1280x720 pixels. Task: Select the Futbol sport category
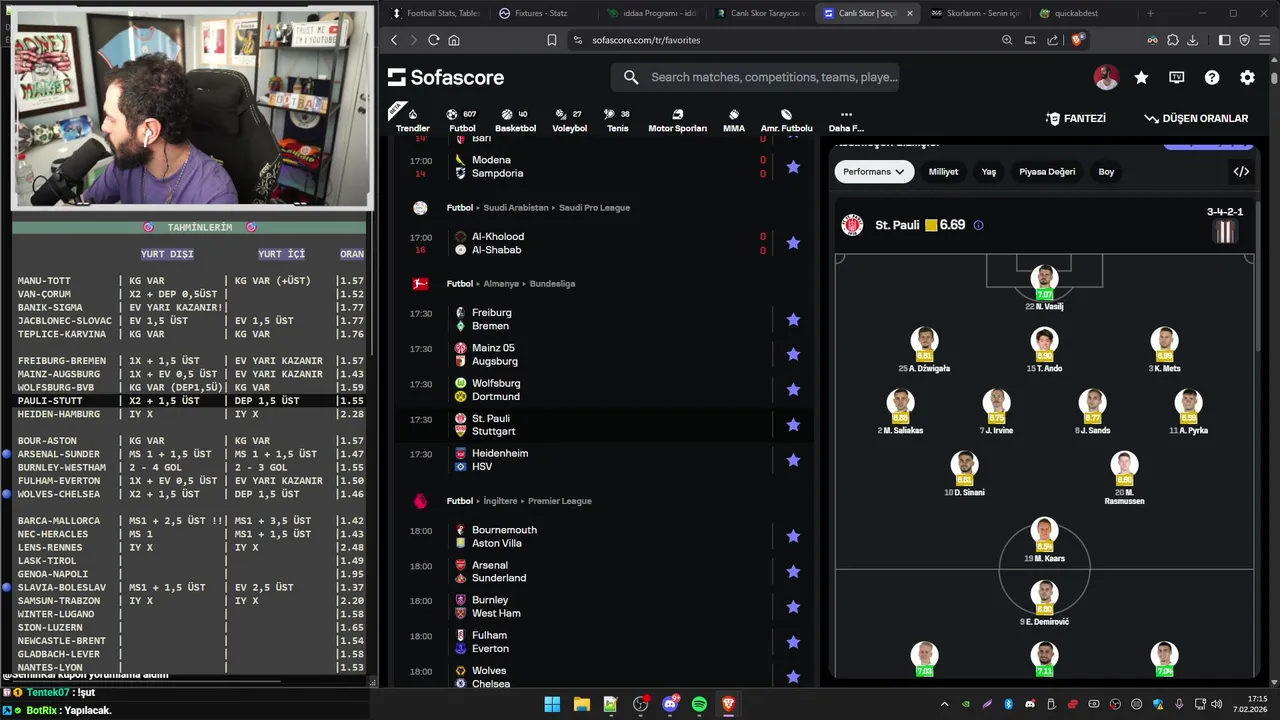462,120
